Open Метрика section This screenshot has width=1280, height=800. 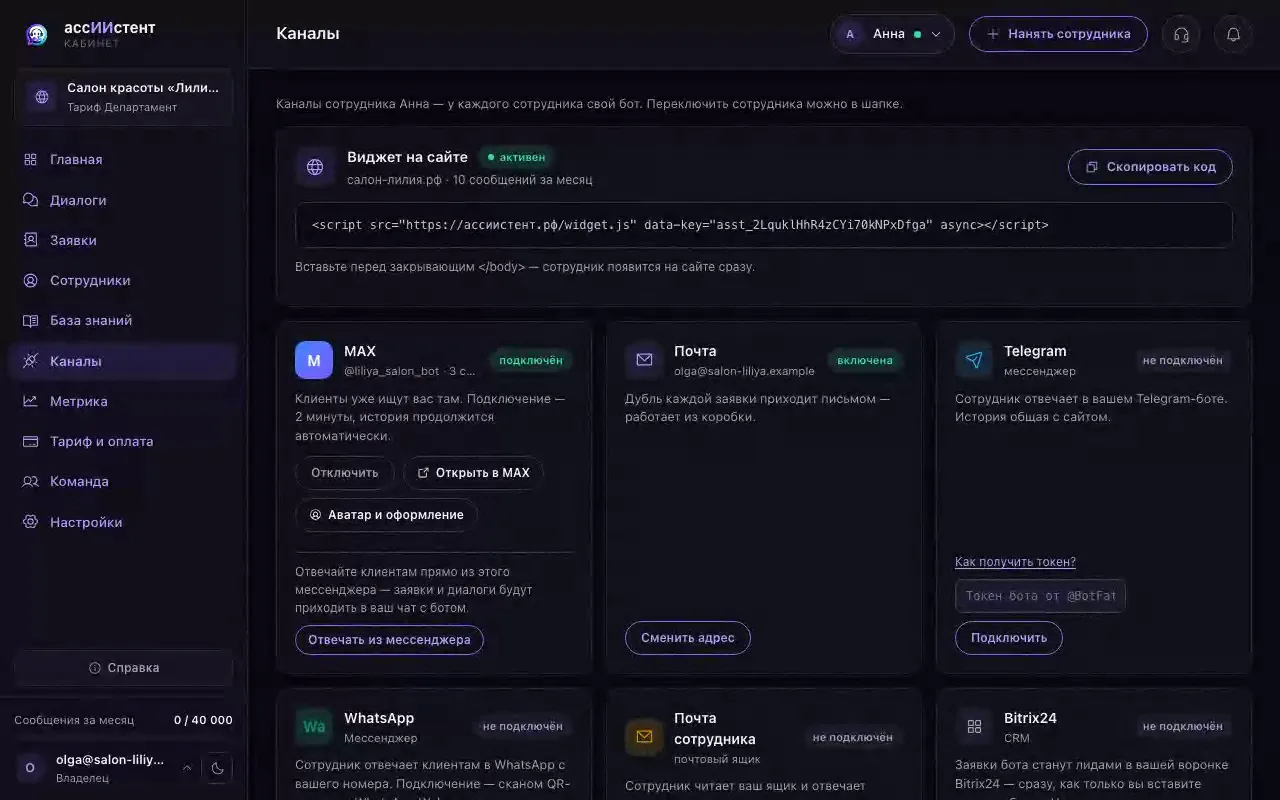pos(122,401)
